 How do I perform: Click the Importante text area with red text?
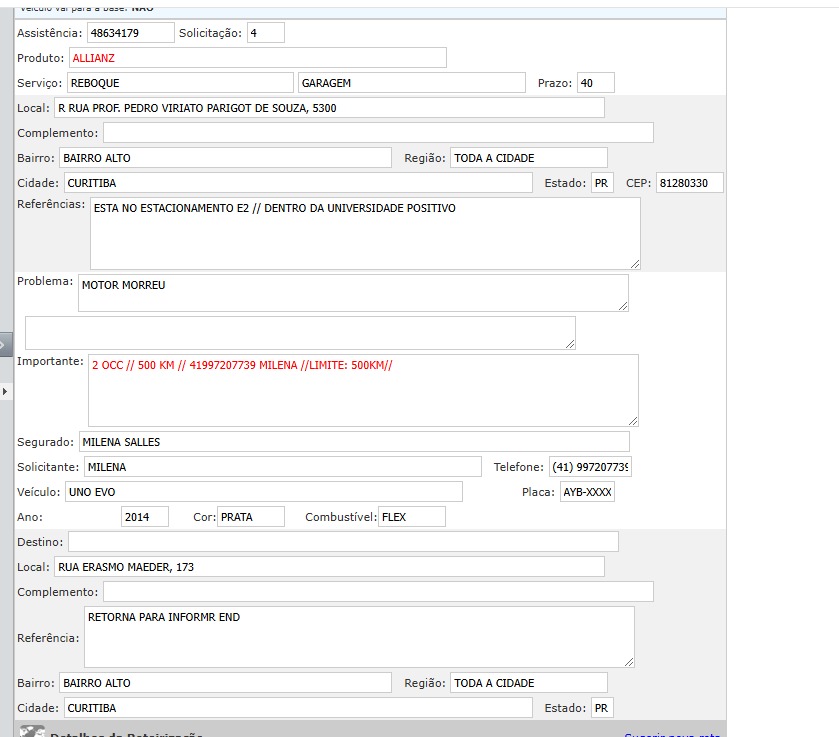[x=363, y=391]
